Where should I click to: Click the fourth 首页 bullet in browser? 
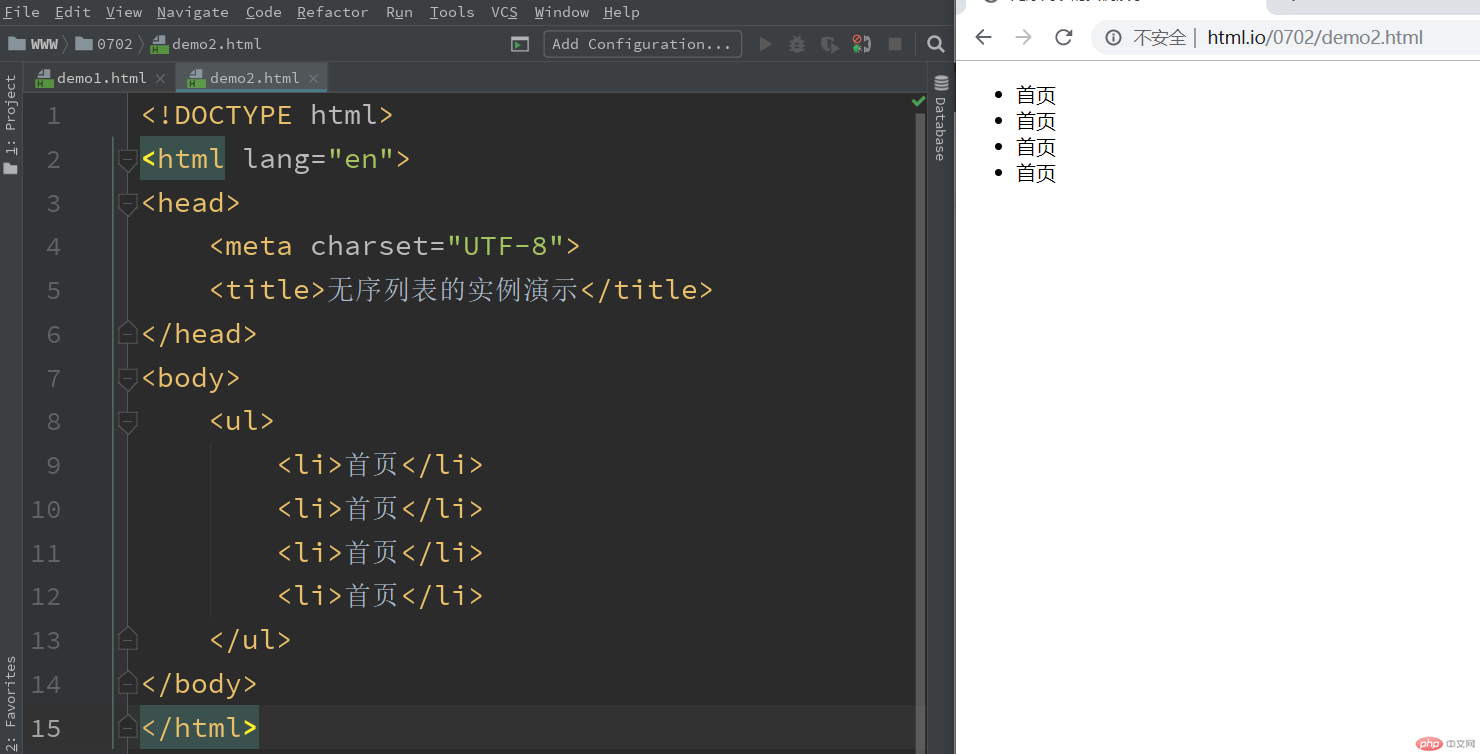click(x=1036, y=173)
